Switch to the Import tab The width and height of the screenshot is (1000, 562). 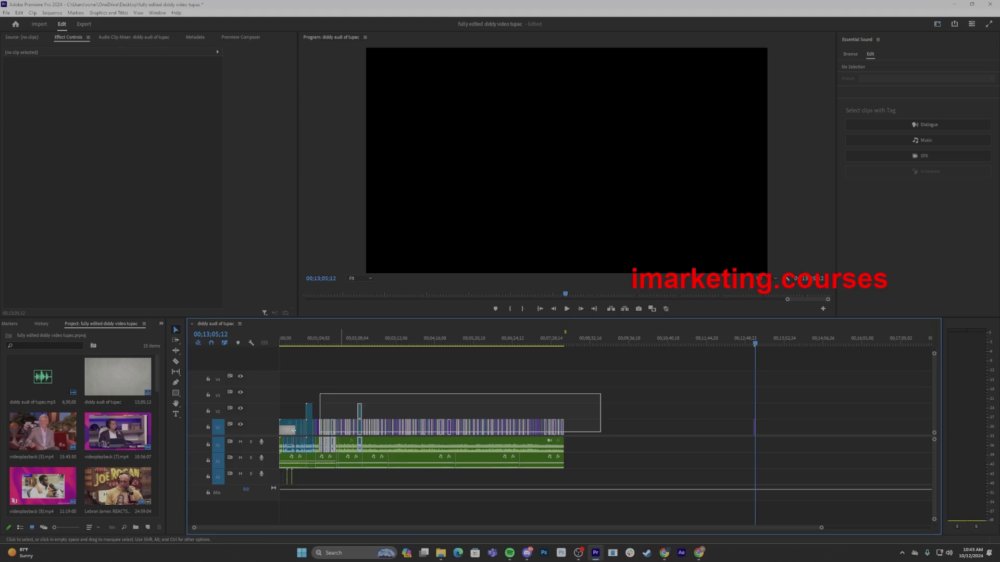pyautogui.click(x=39, y=24)
